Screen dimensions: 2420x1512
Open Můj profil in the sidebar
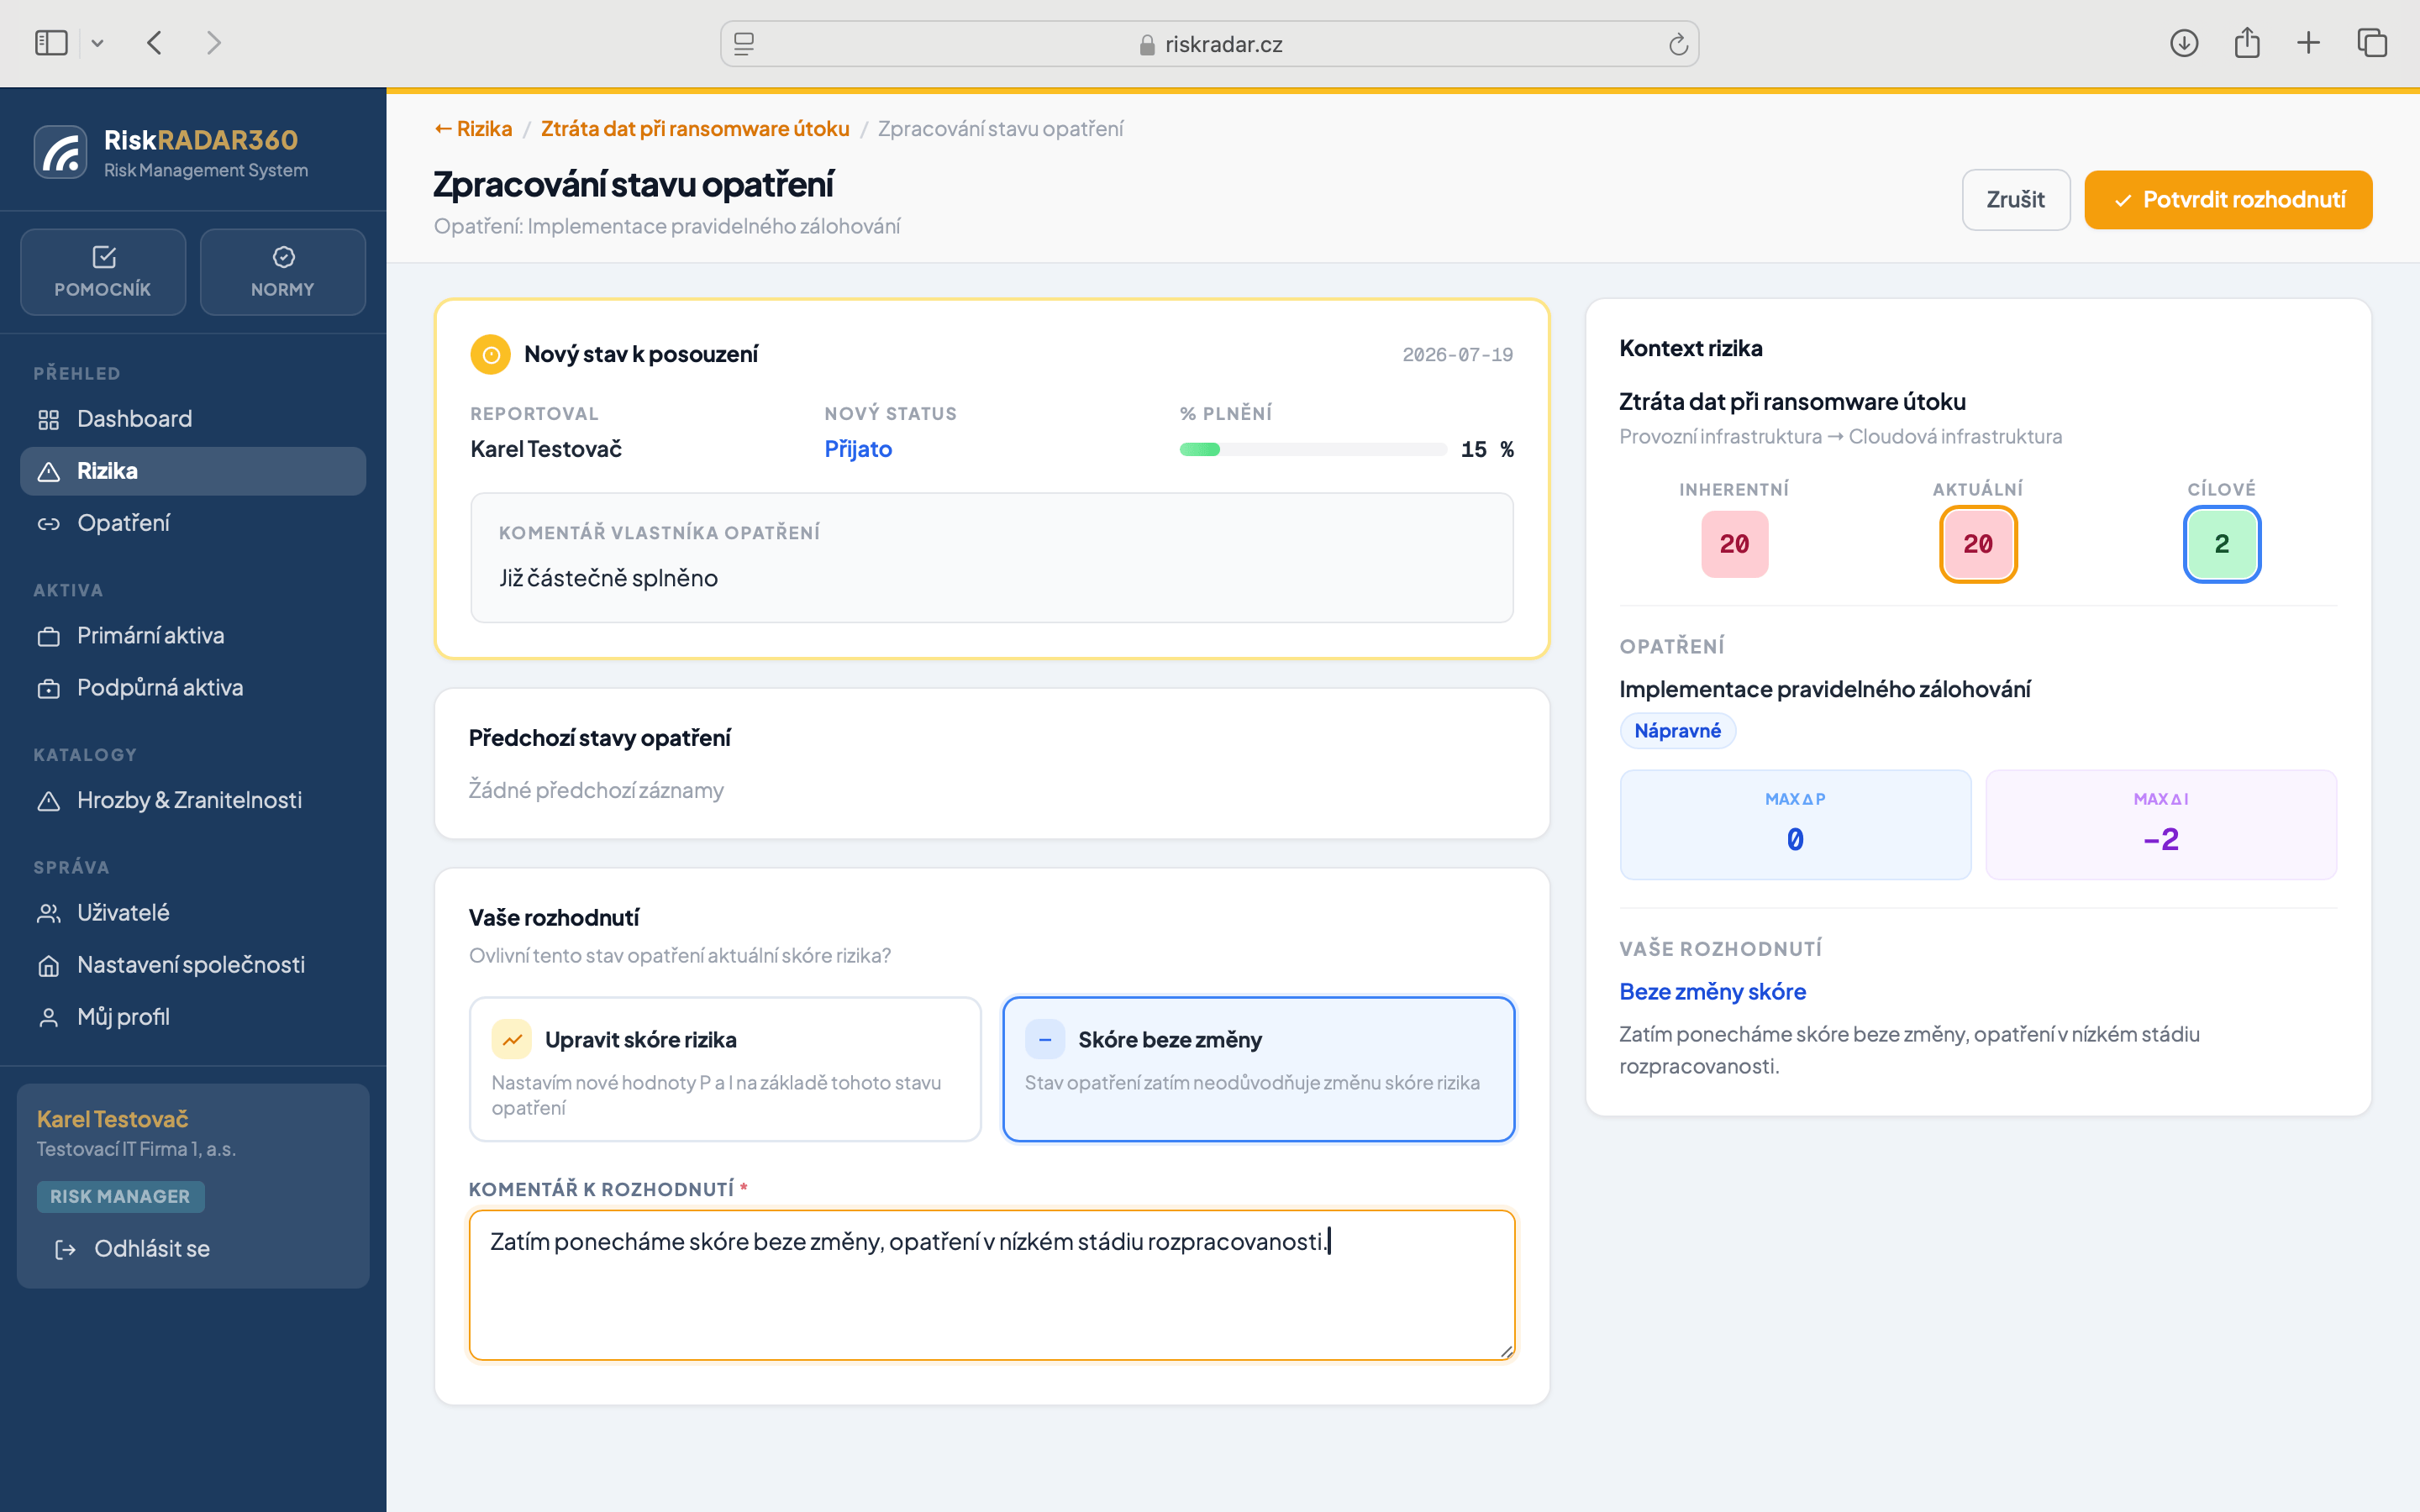point(193,1017)
